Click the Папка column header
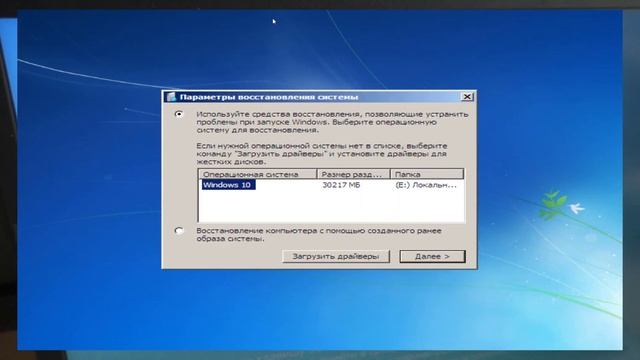This screenshot has height=360, width=640. click(427, 174)
